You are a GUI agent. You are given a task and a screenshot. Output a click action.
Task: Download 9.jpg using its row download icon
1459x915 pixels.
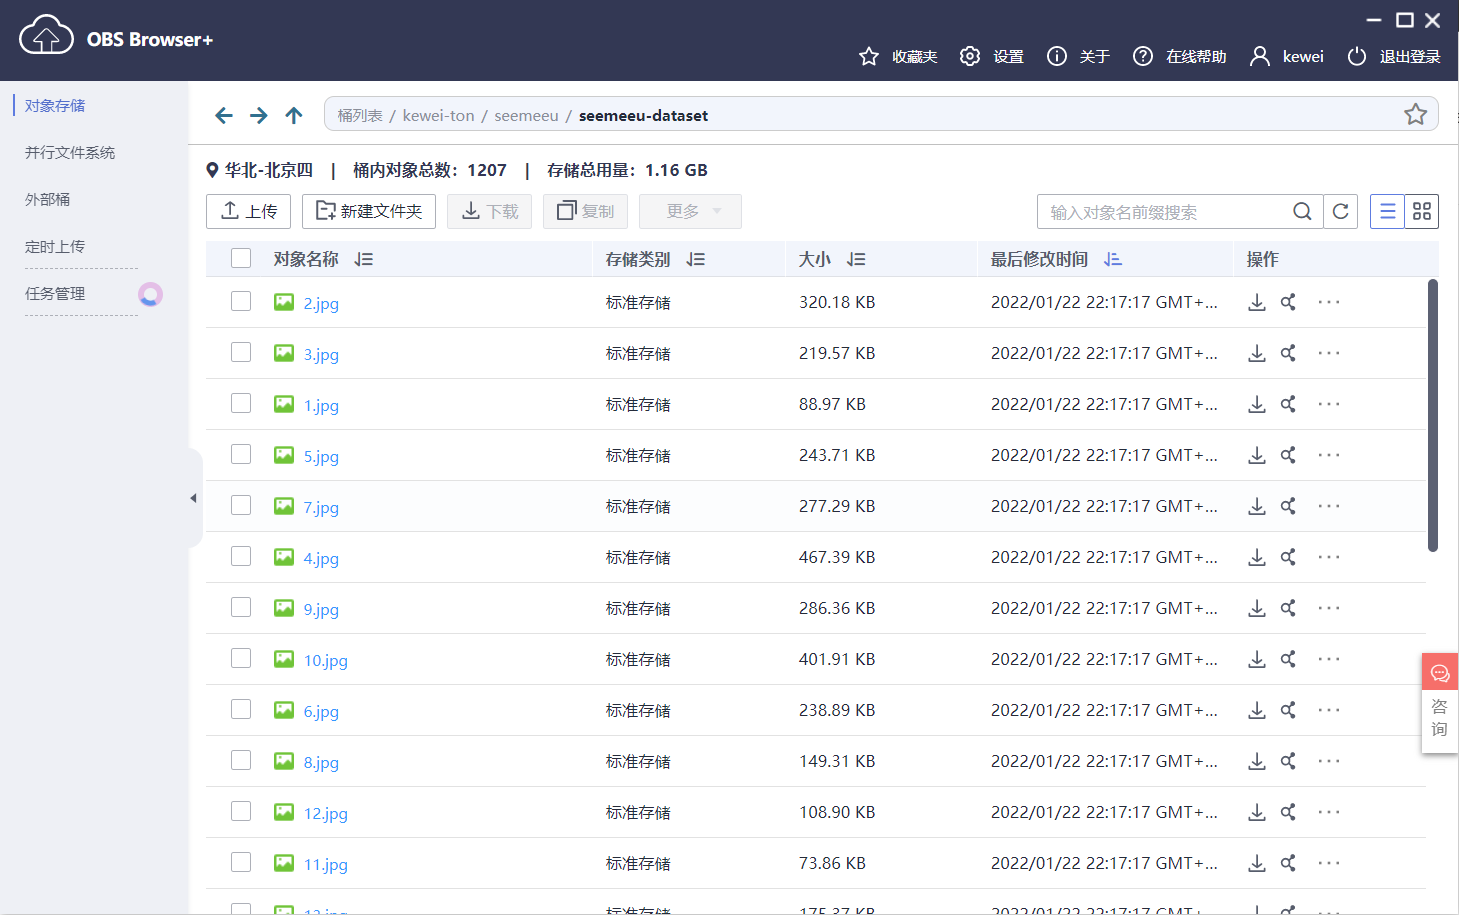coord(1257,608)
